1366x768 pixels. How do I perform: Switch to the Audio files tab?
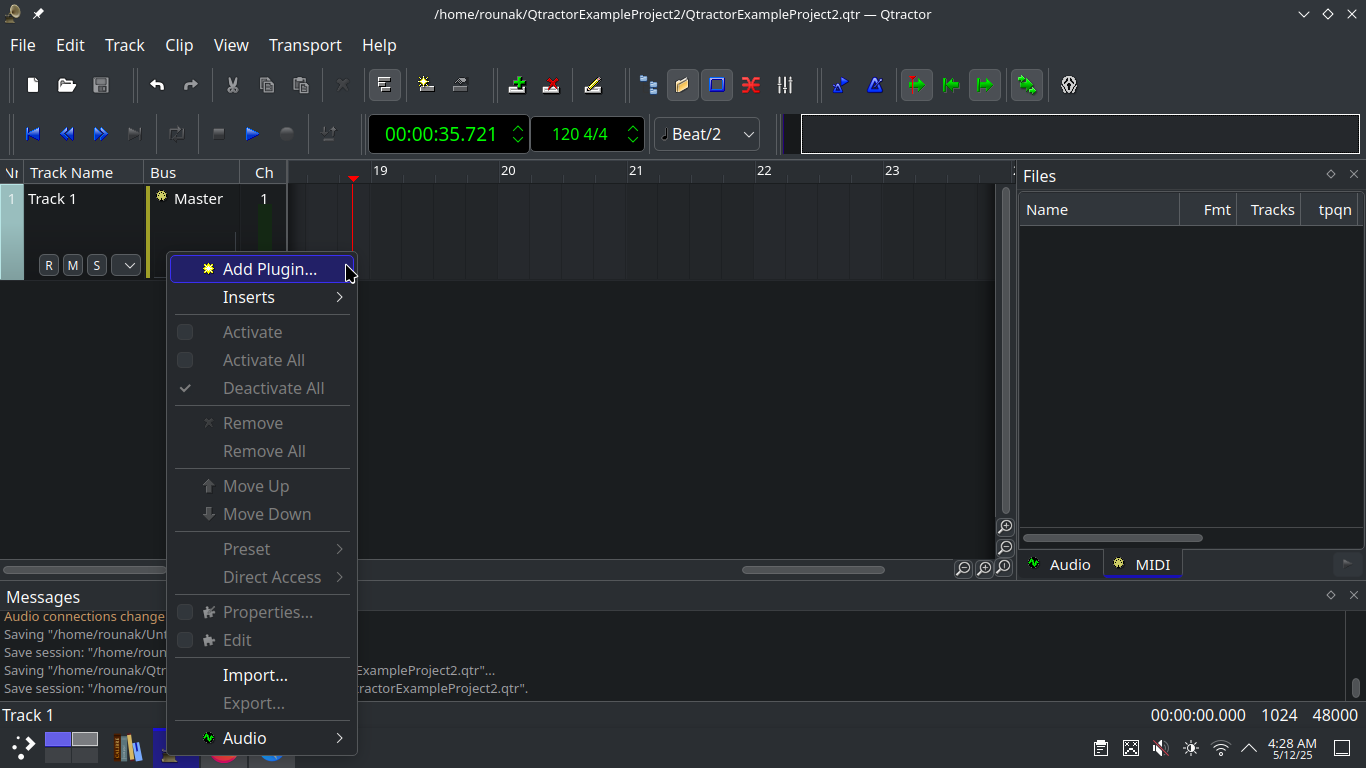pyautogui.click(x=1060, y=565)
